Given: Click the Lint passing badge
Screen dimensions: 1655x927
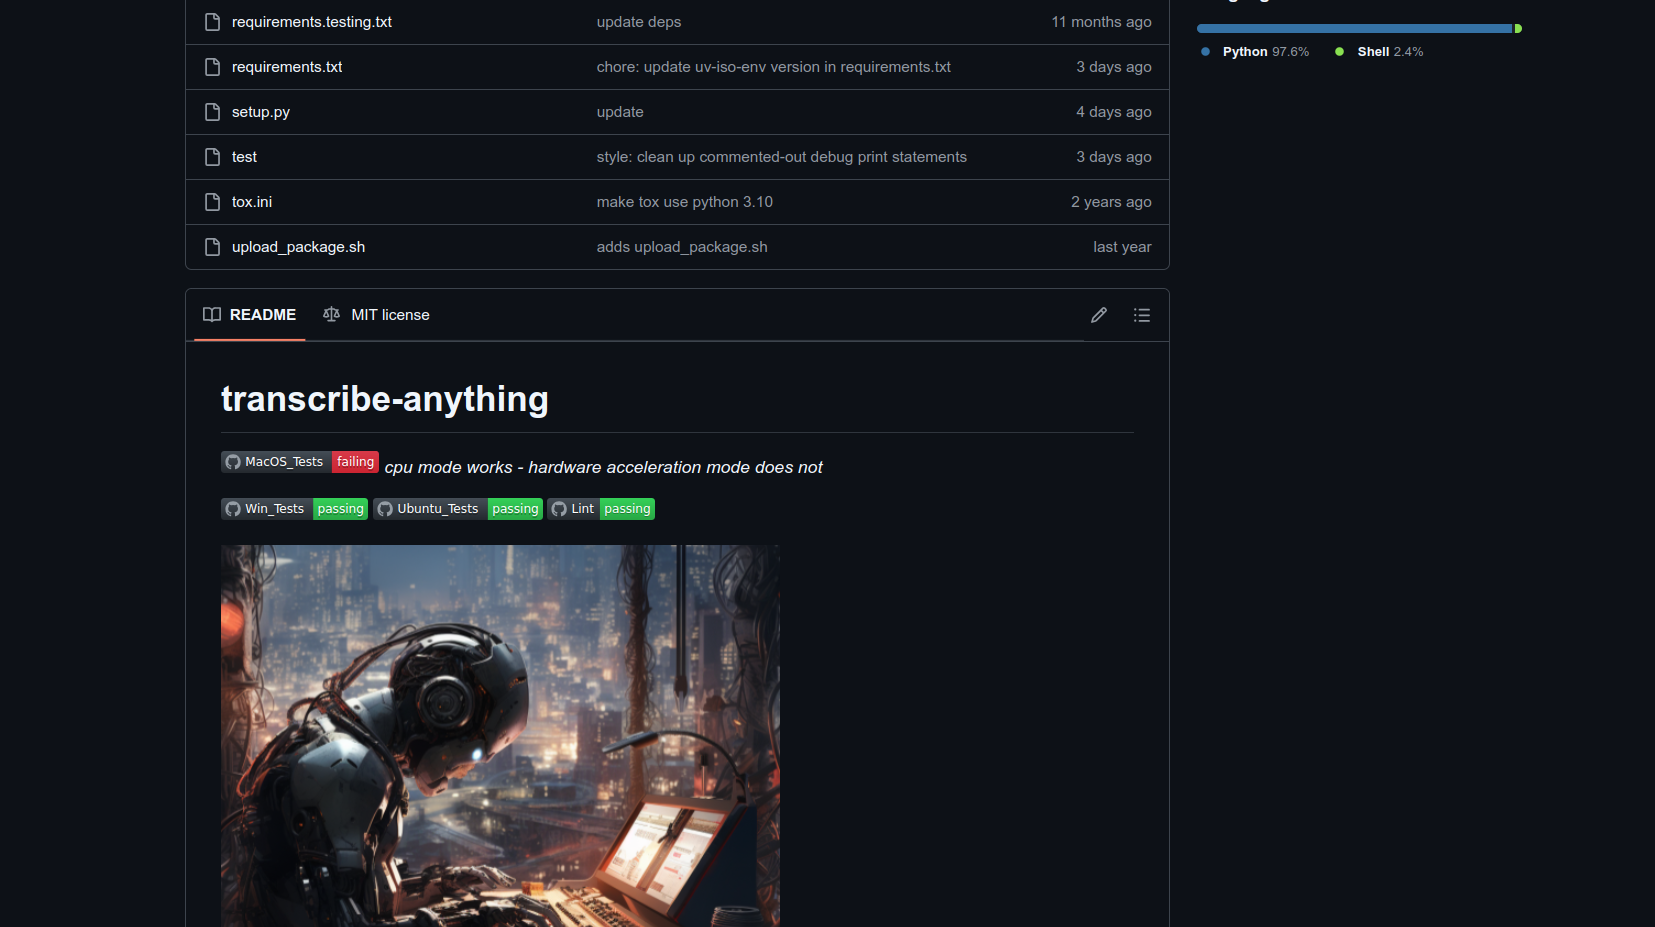Looking at the screenshot, I should pyautogui.click(x=600, y=509).
